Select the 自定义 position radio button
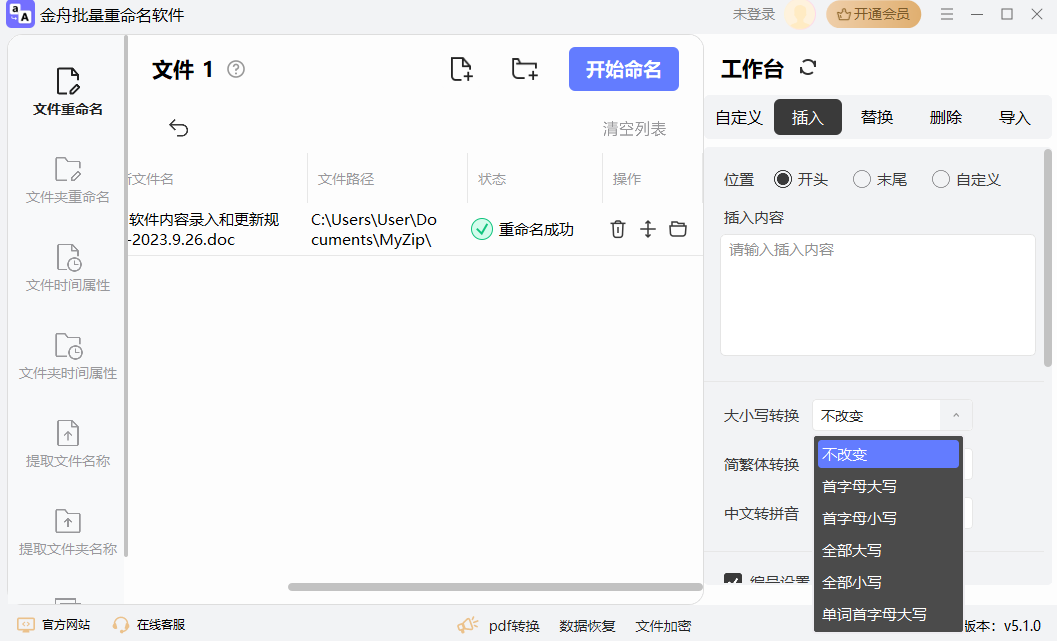This screenshot has height=641, width=1057. [x=940, y=179]
